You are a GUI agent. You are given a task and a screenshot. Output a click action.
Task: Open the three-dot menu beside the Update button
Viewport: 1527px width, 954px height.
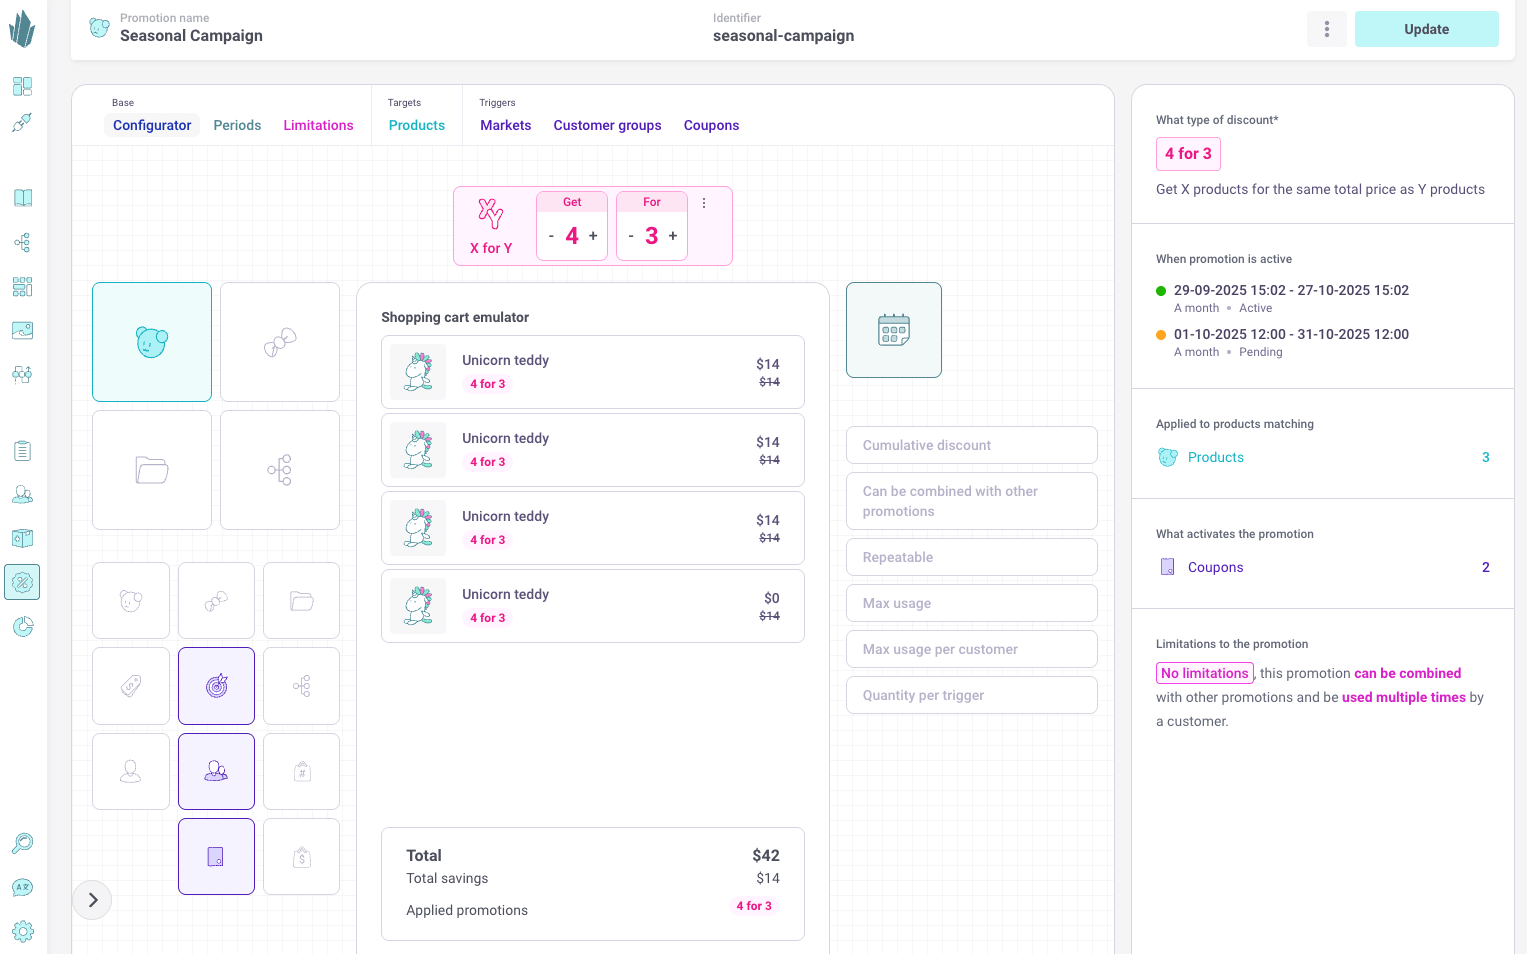click(x=1327, y=29)
